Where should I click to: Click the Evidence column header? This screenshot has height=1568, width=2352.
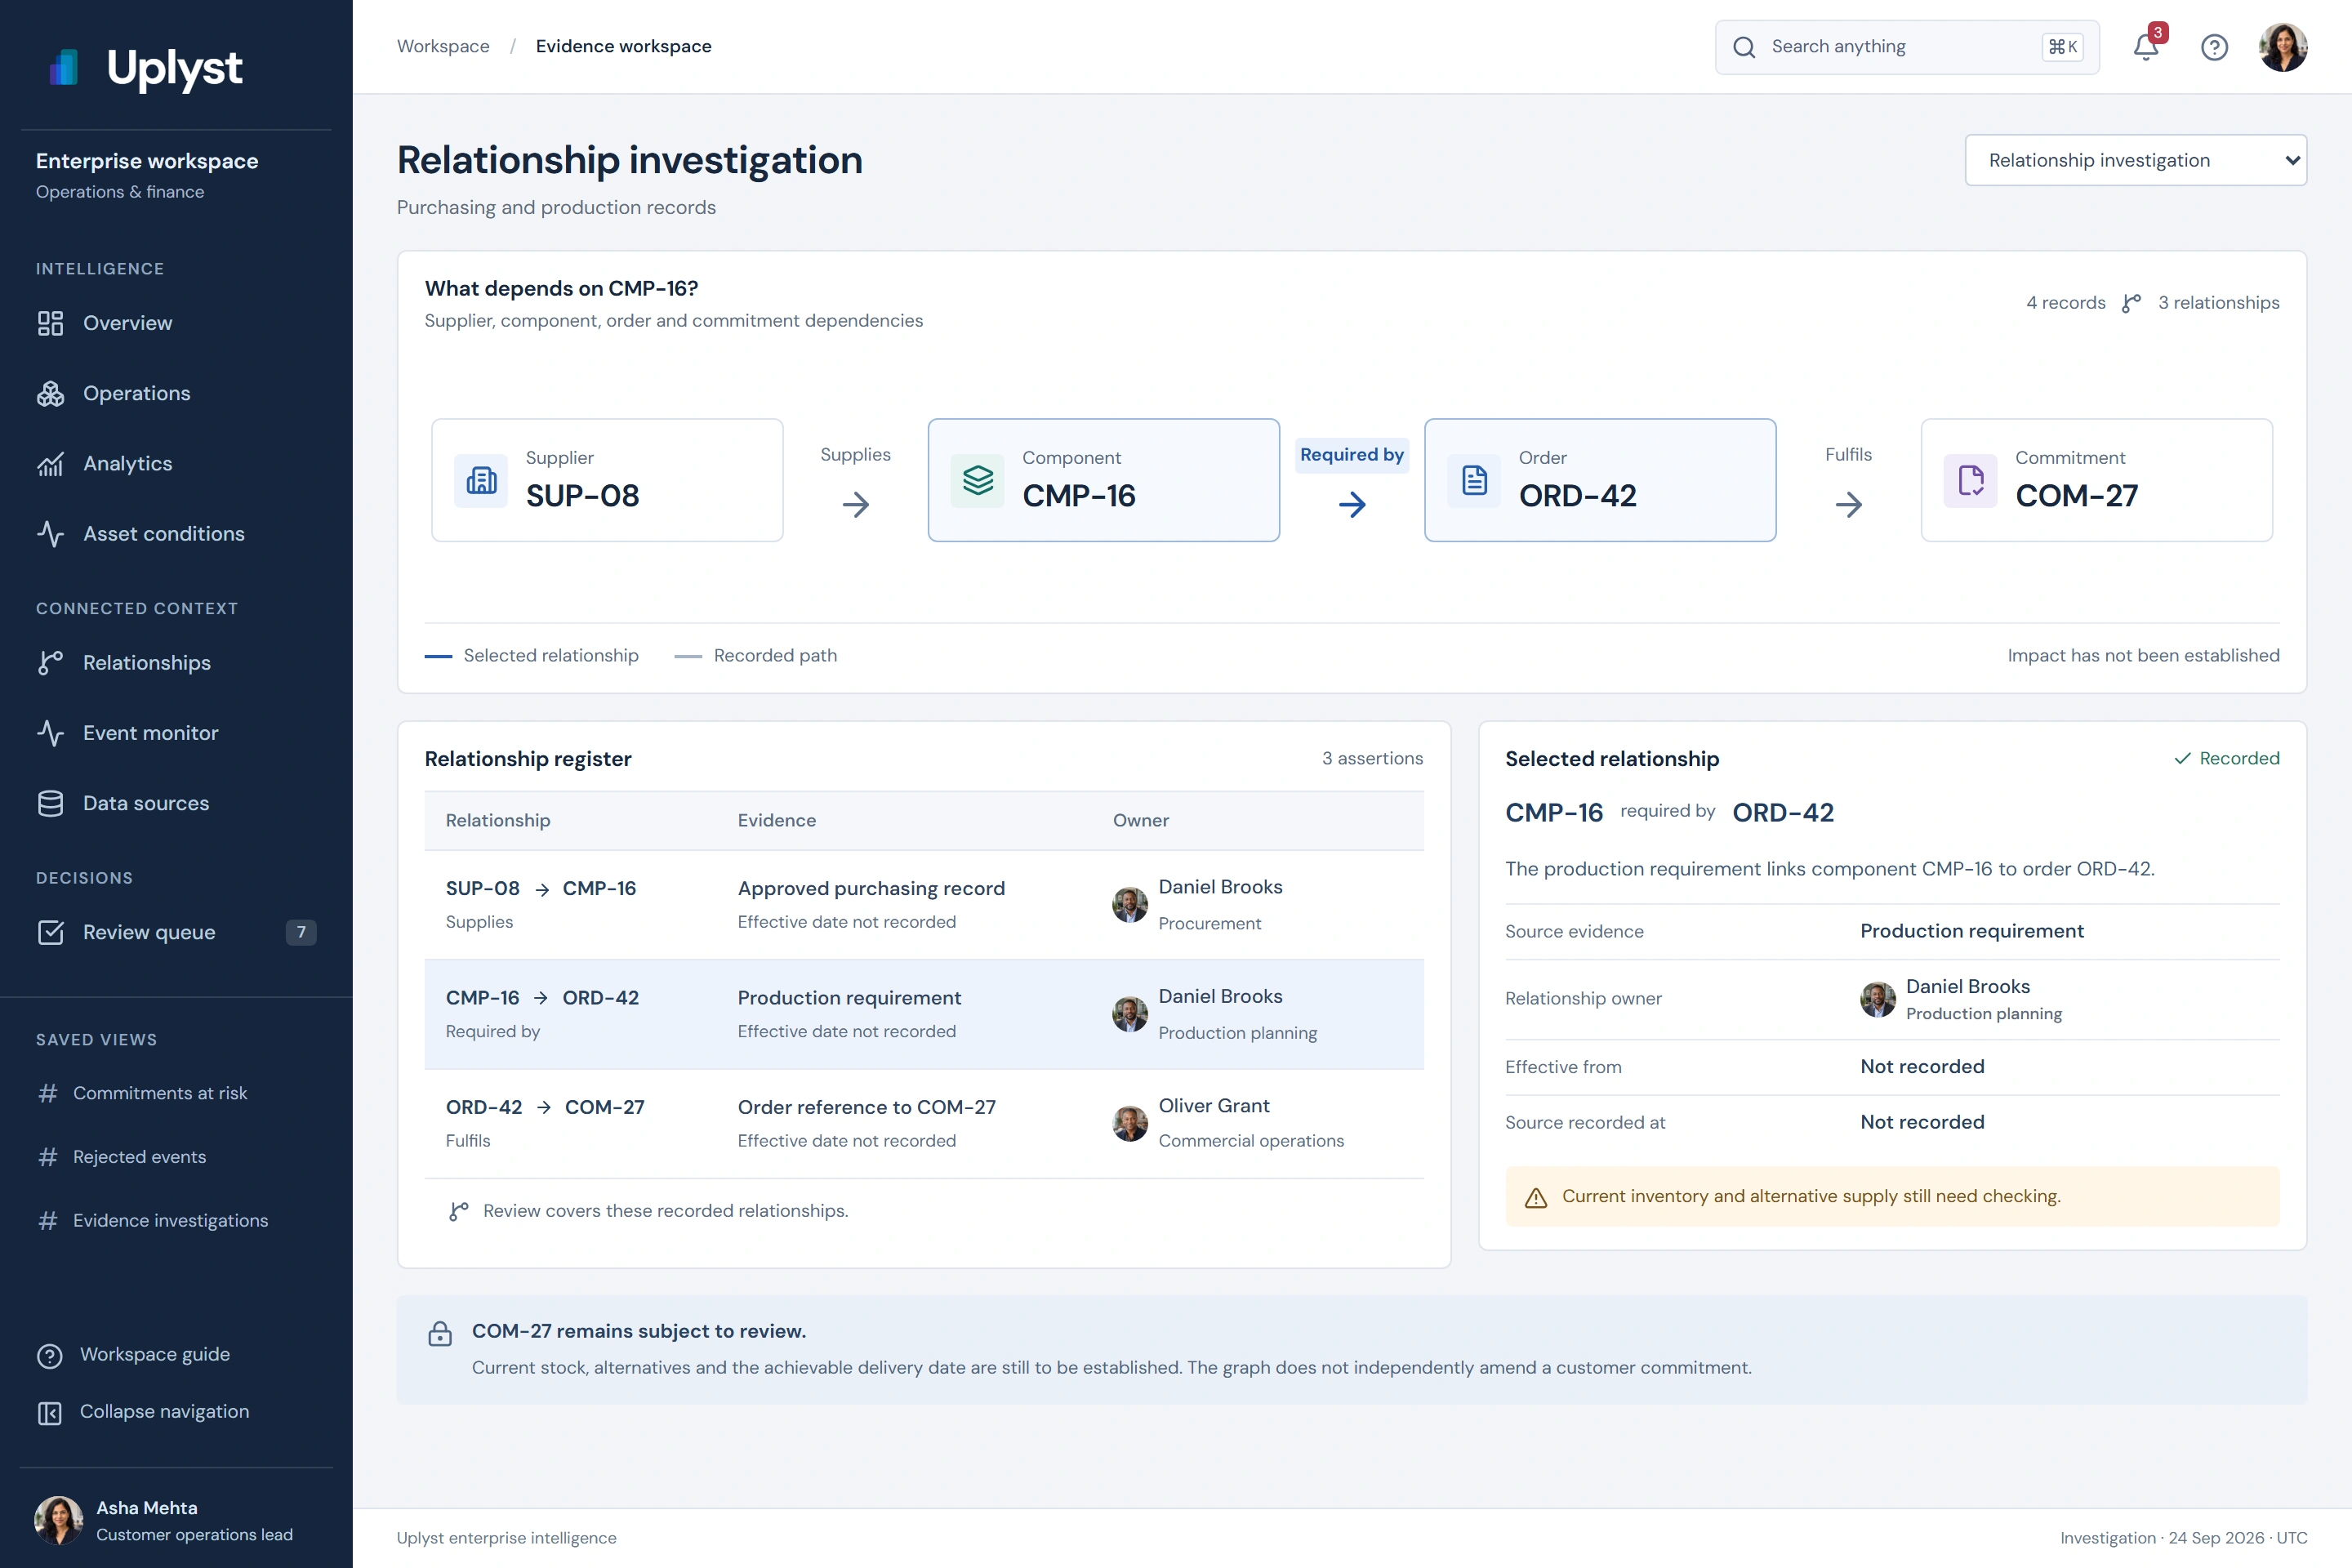tap(777, 820)
